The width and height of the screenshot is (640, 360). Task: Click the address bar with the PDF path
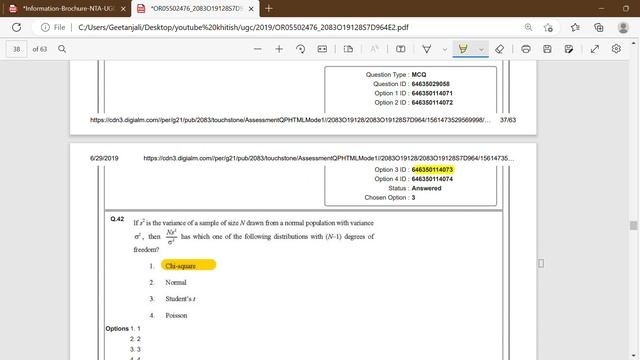click(x=243, y=27)
